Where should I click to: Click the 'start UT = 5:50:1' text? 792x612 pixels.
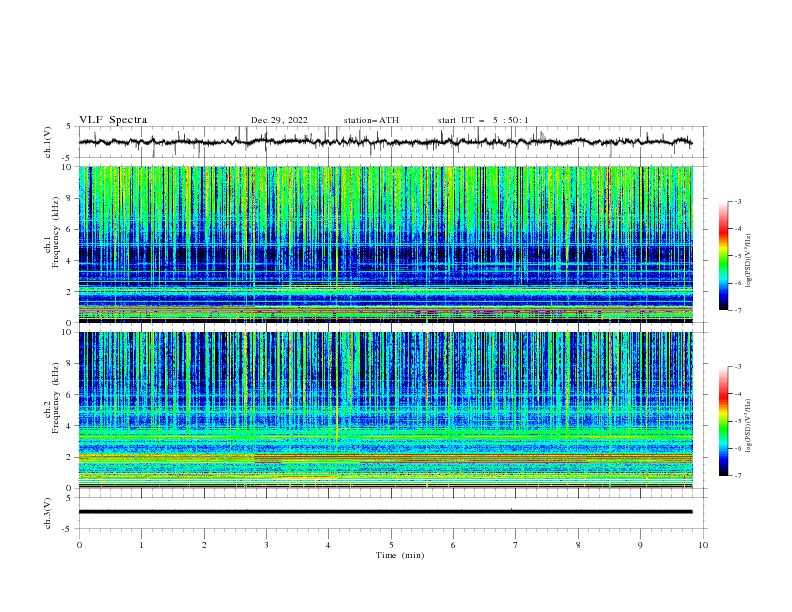[483, 120]
